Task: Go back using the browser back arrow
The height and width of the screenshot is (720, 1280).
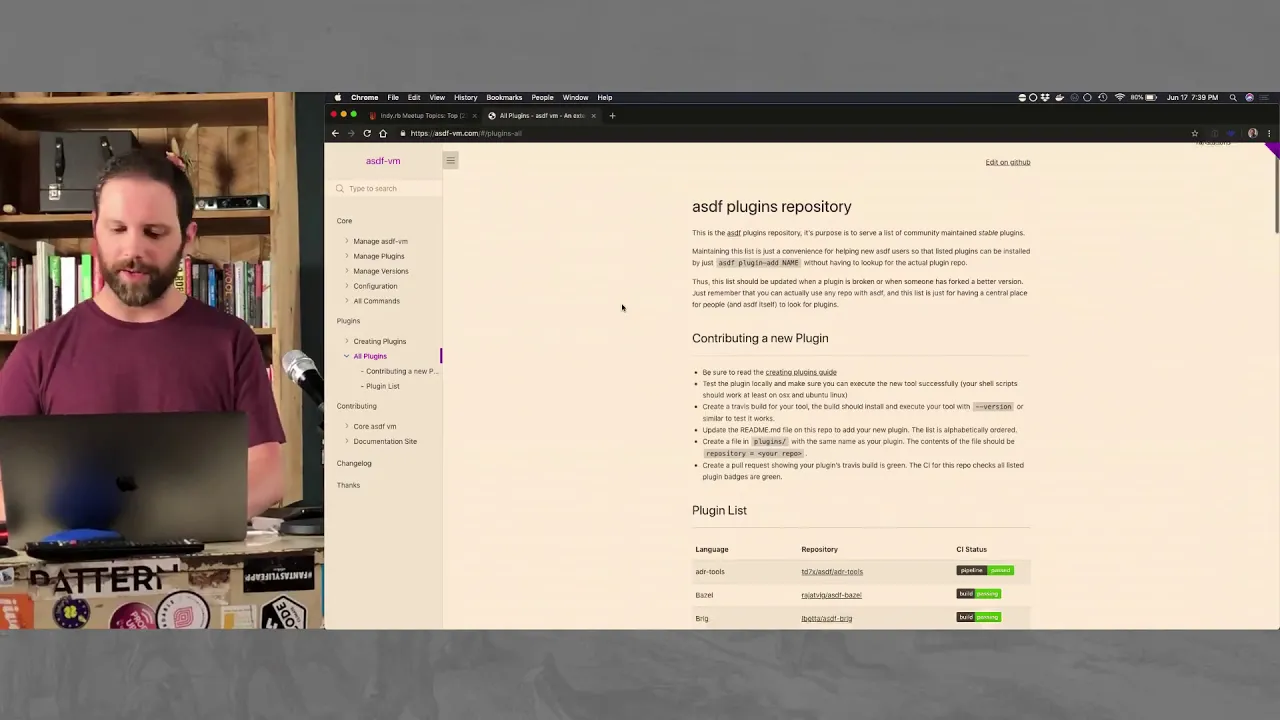Action: 335,133
